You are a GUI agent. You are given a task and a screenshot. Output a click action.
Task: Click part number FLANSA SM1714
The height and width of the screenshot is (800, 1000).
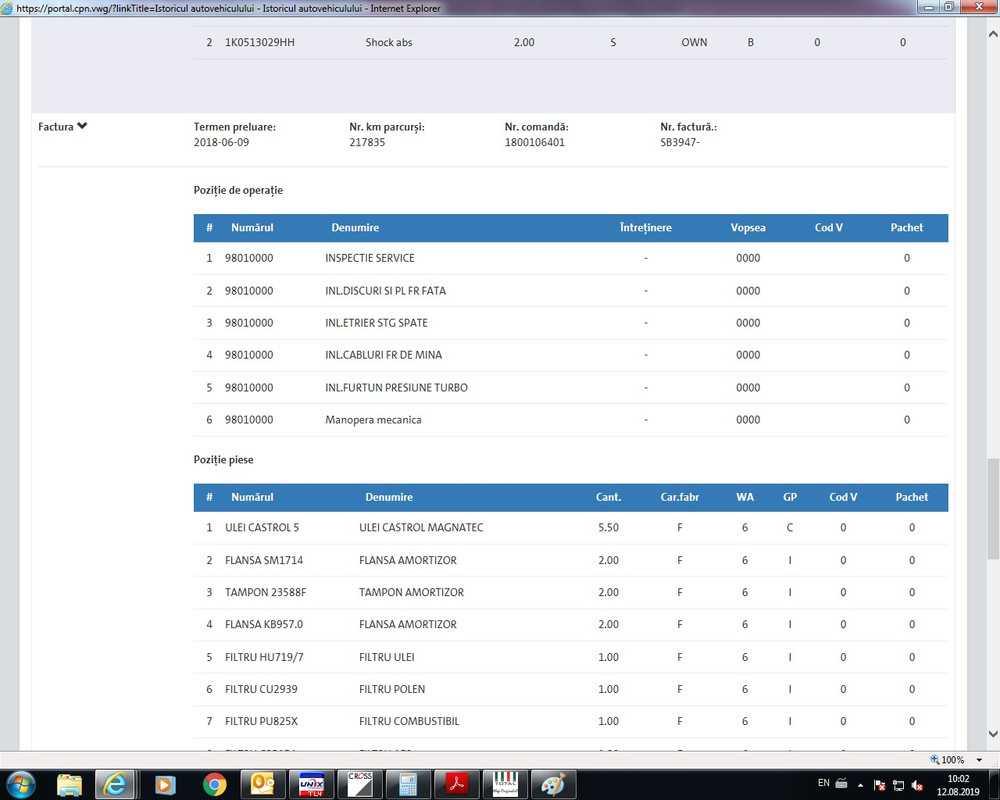pos(264,560)
